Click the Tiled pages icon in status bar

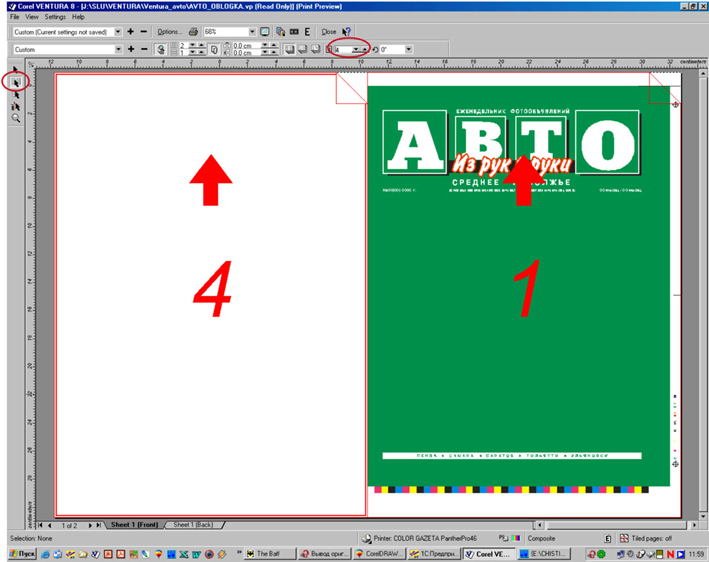624,538
